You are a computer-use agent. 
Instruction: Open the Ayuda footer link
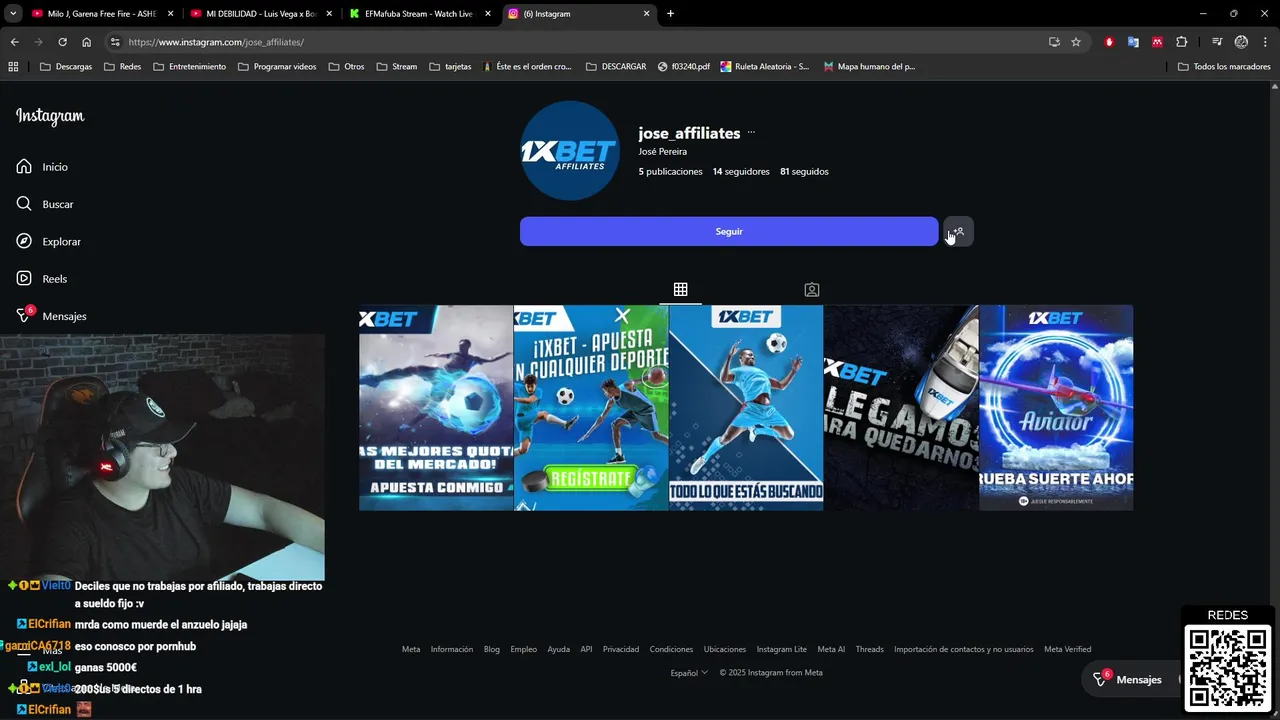[559, 649]
